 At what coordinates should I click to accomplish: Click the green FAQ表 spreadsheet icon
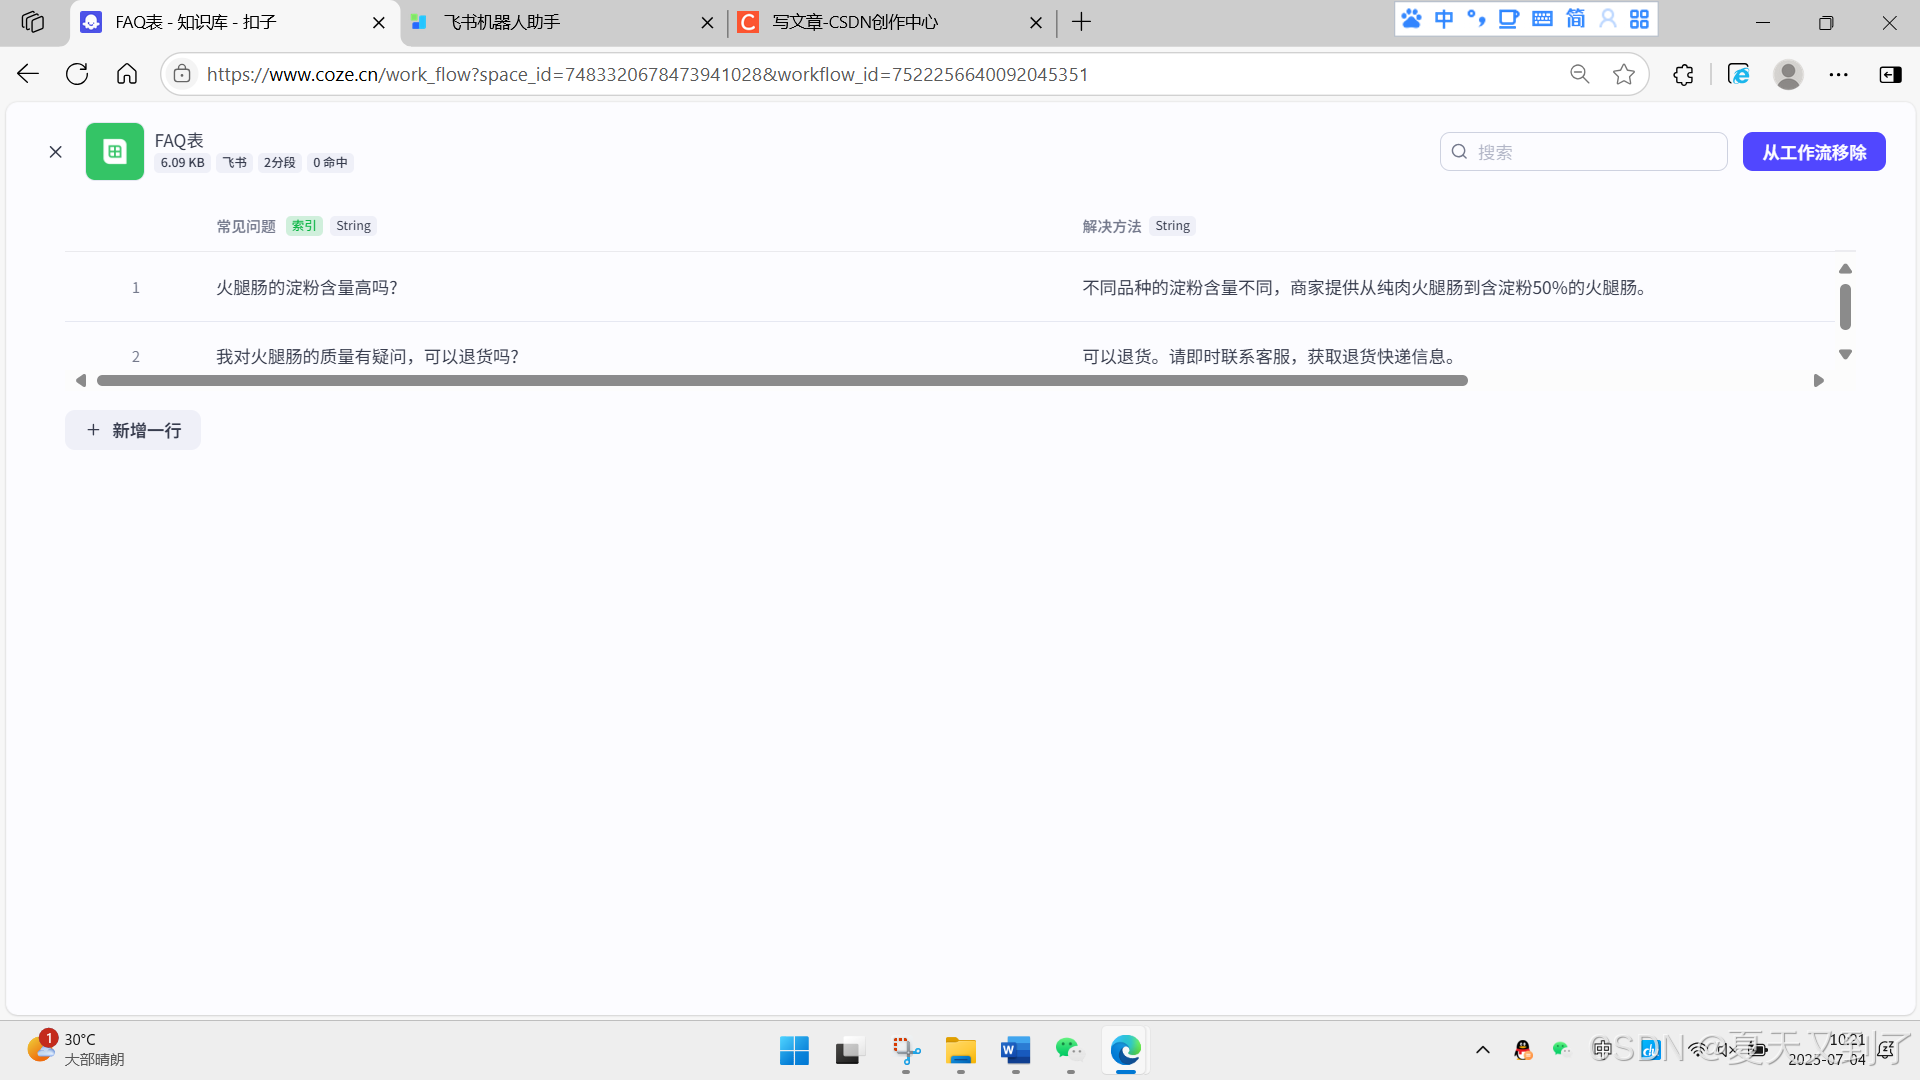click(x=114, y=151)
